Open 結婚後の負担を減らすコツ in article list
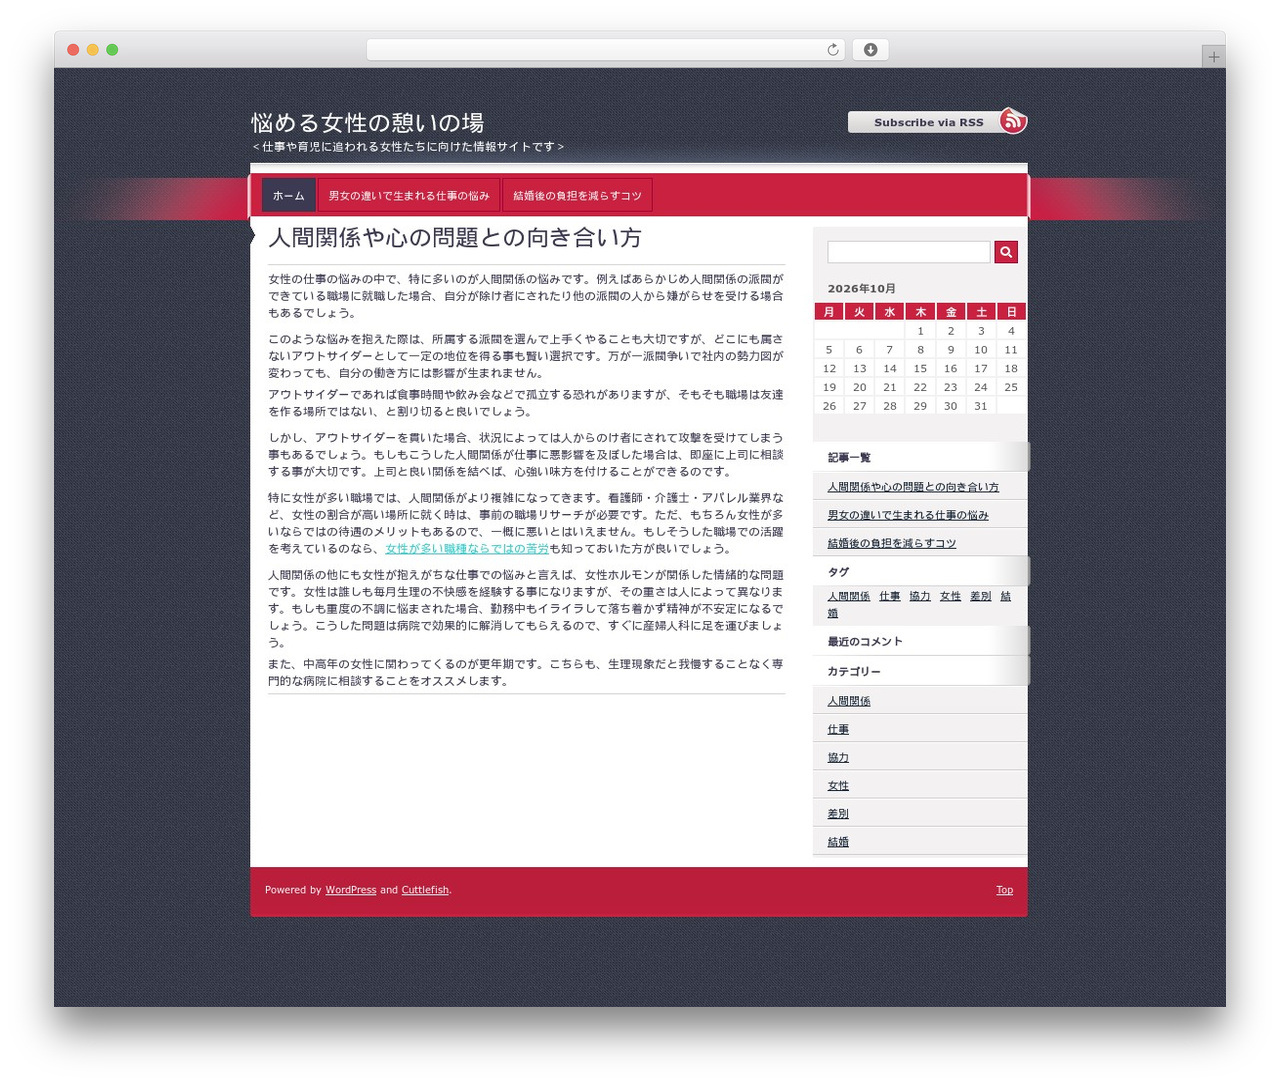 click(x=892, y=543)
